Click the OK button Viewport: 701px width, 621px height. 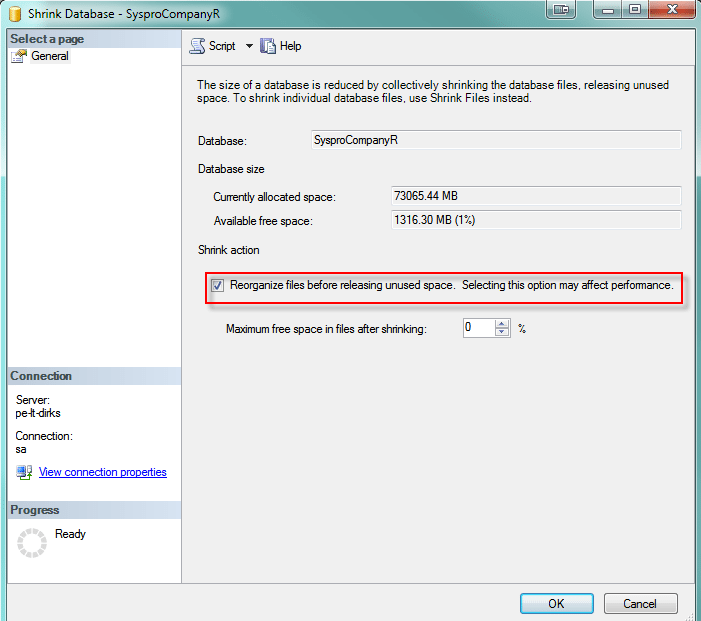557,604
